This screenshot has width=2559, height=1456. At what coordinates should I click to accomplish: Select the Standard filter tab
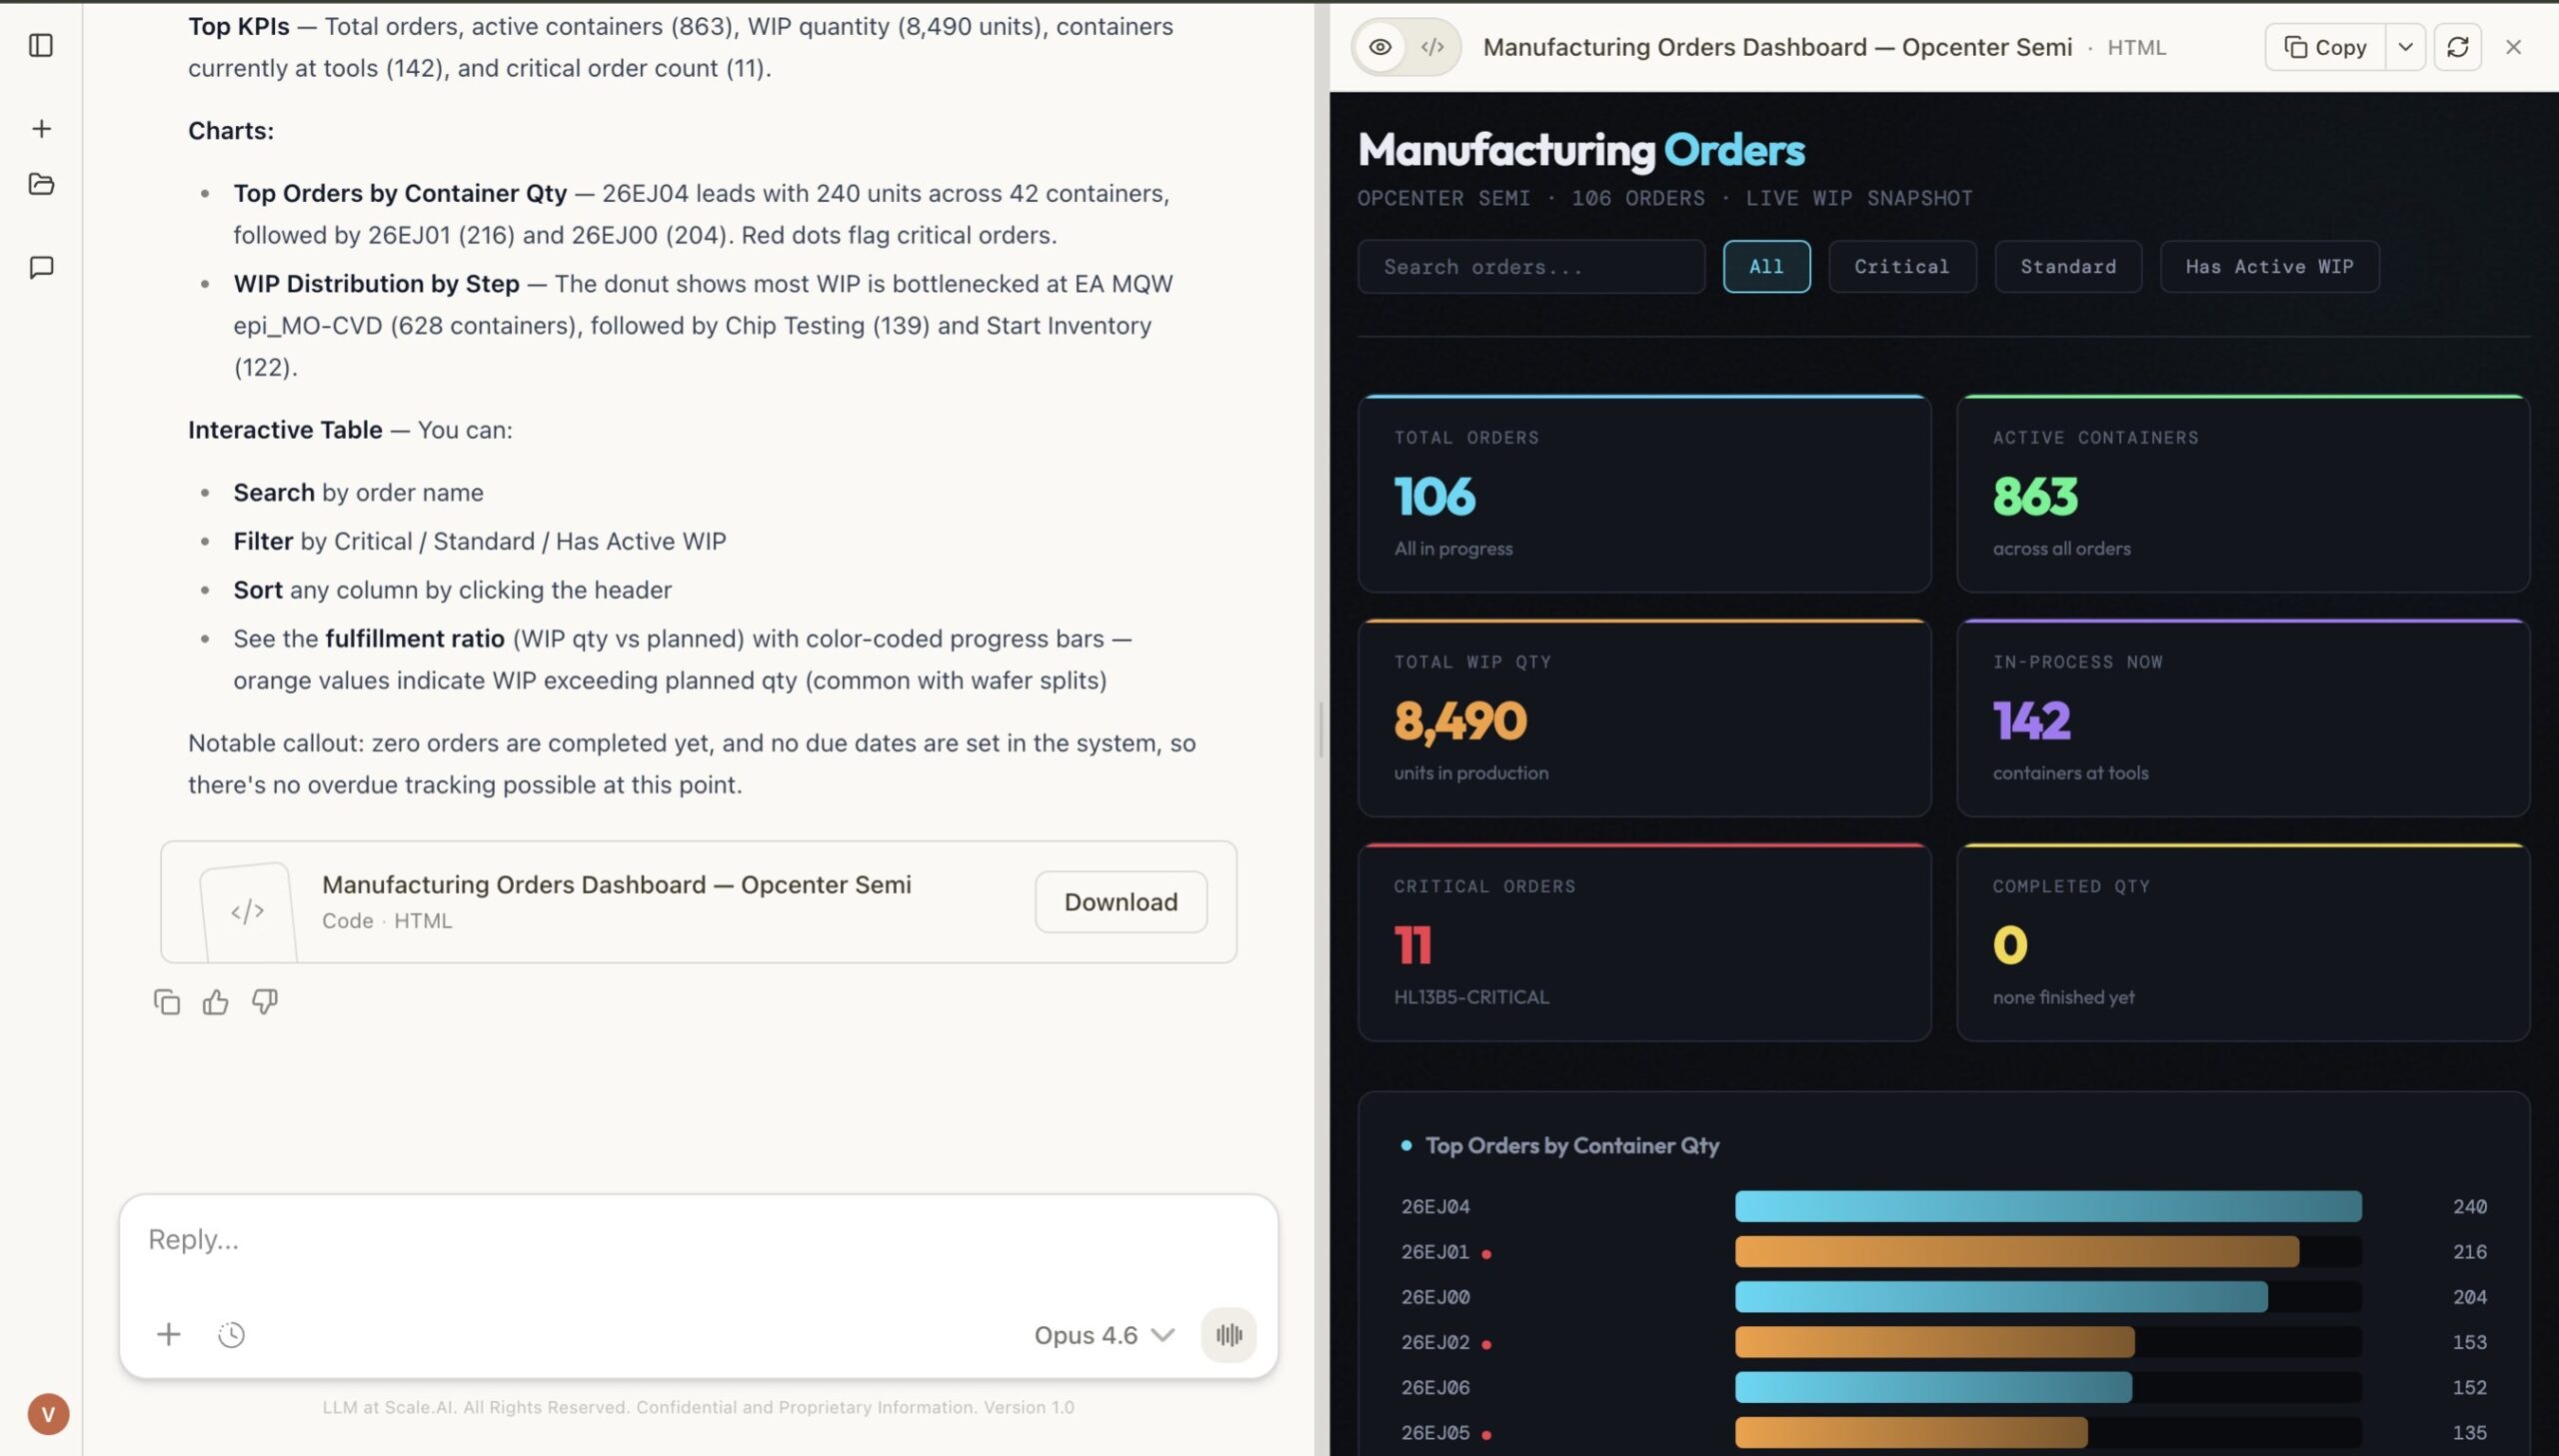(x=2067, y=266)
